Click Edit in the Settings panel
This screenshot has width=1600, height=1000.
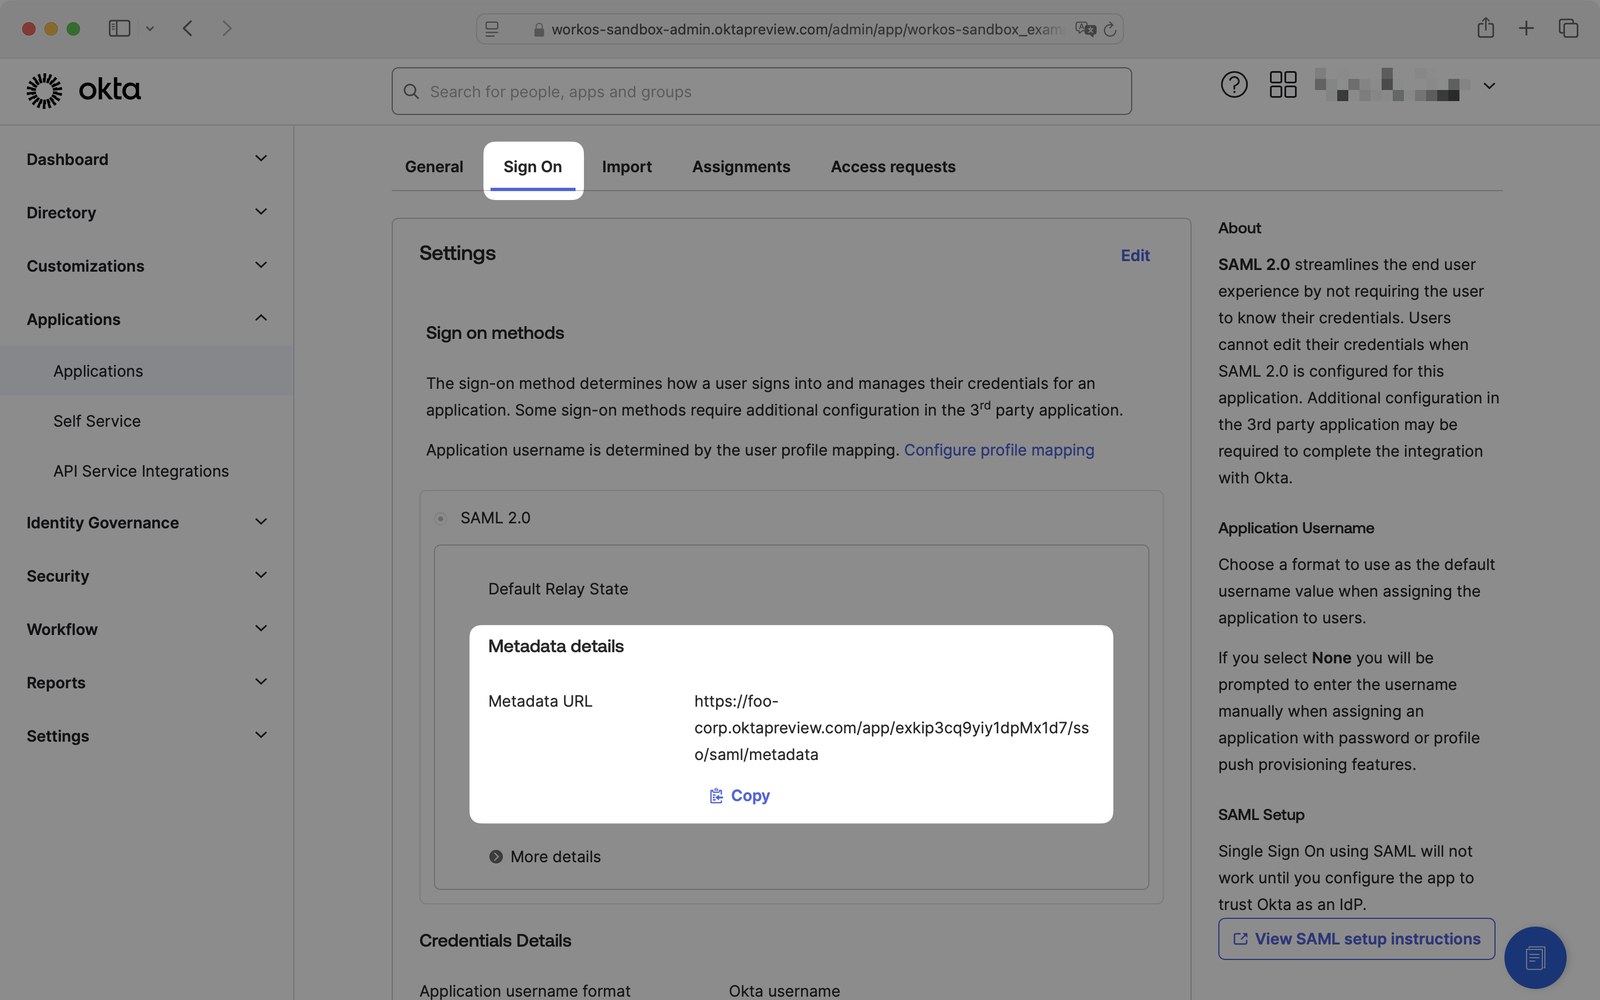1135,256
